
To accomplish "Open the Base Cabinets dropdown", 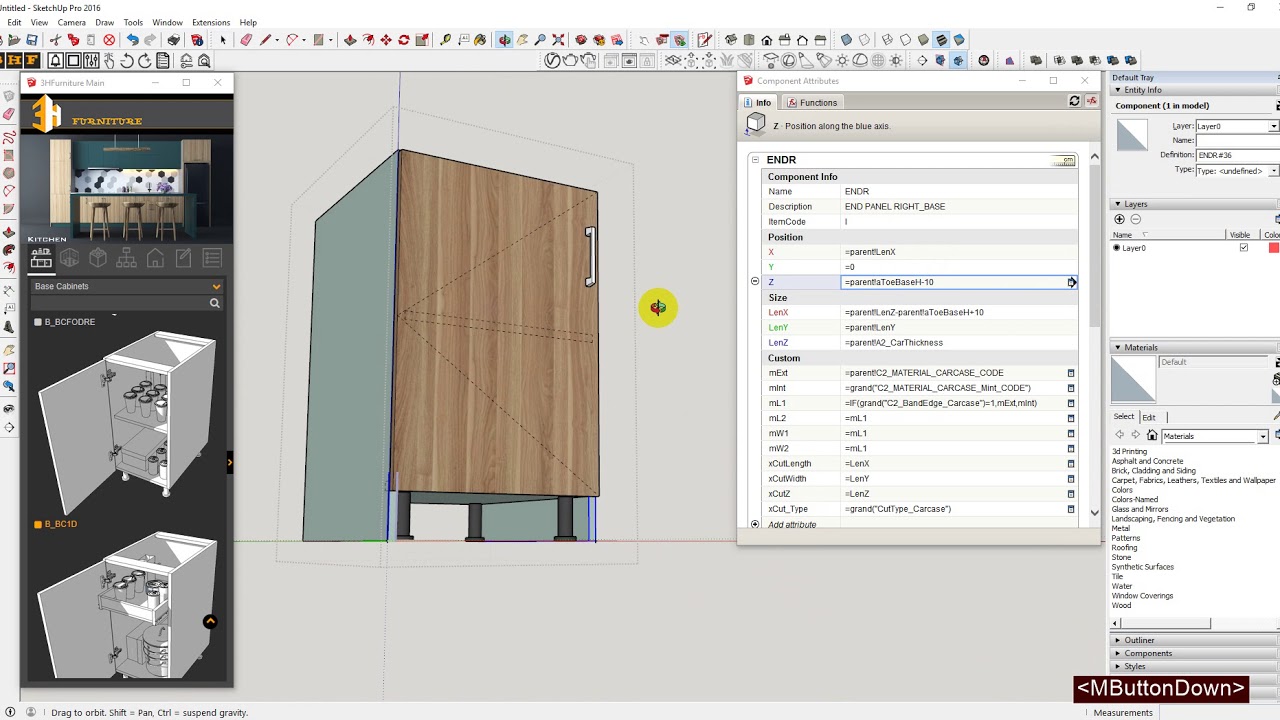I will [127, 287].
